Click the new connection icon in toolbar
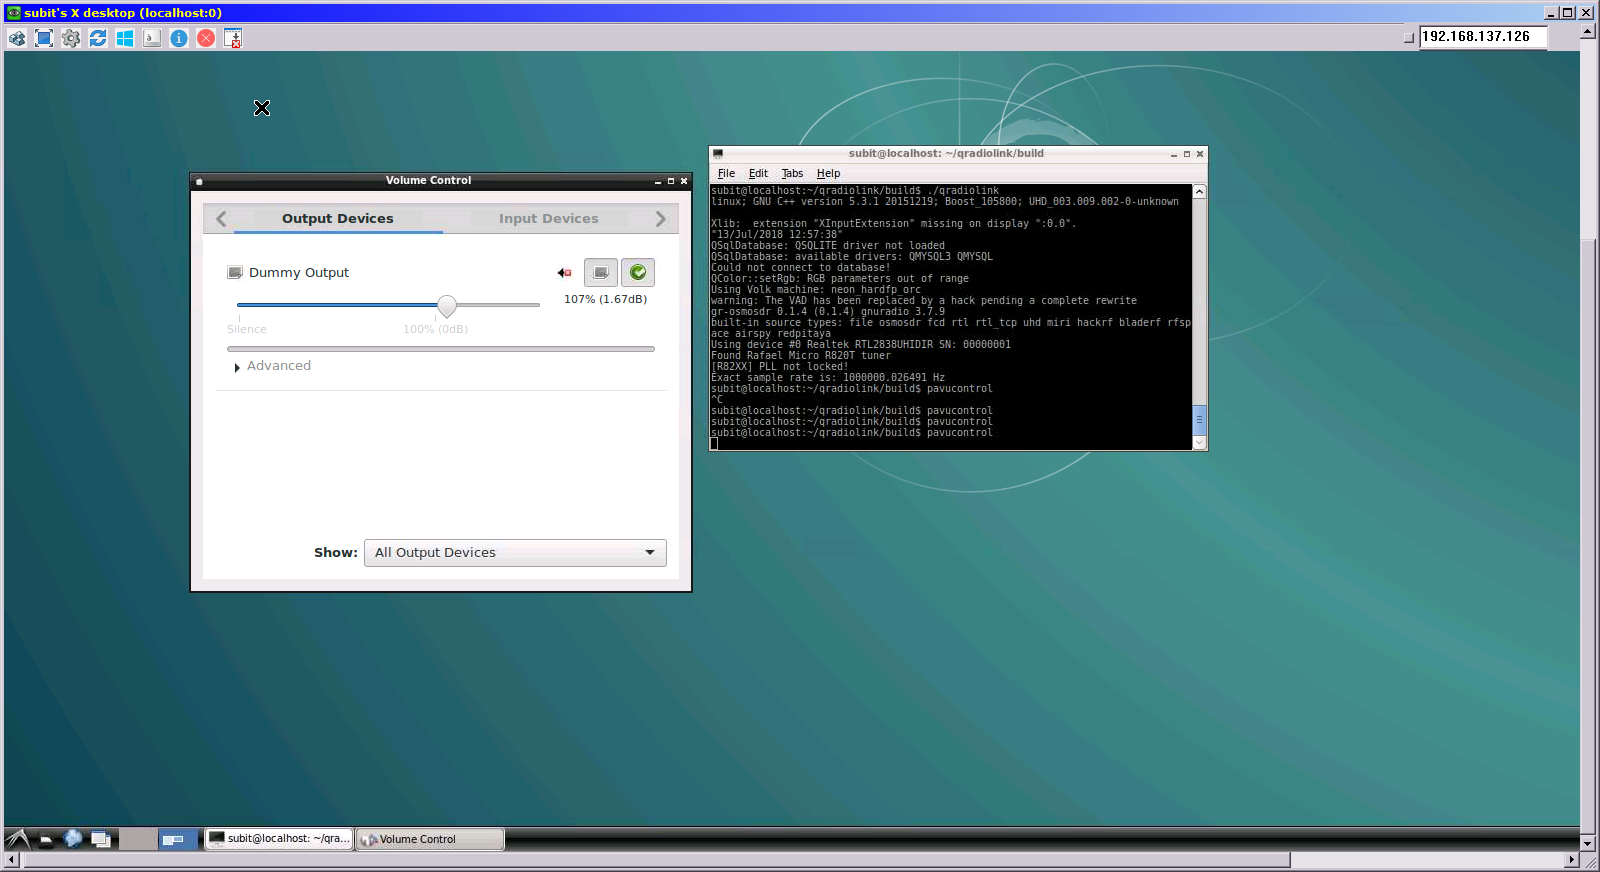 (17, 38)
